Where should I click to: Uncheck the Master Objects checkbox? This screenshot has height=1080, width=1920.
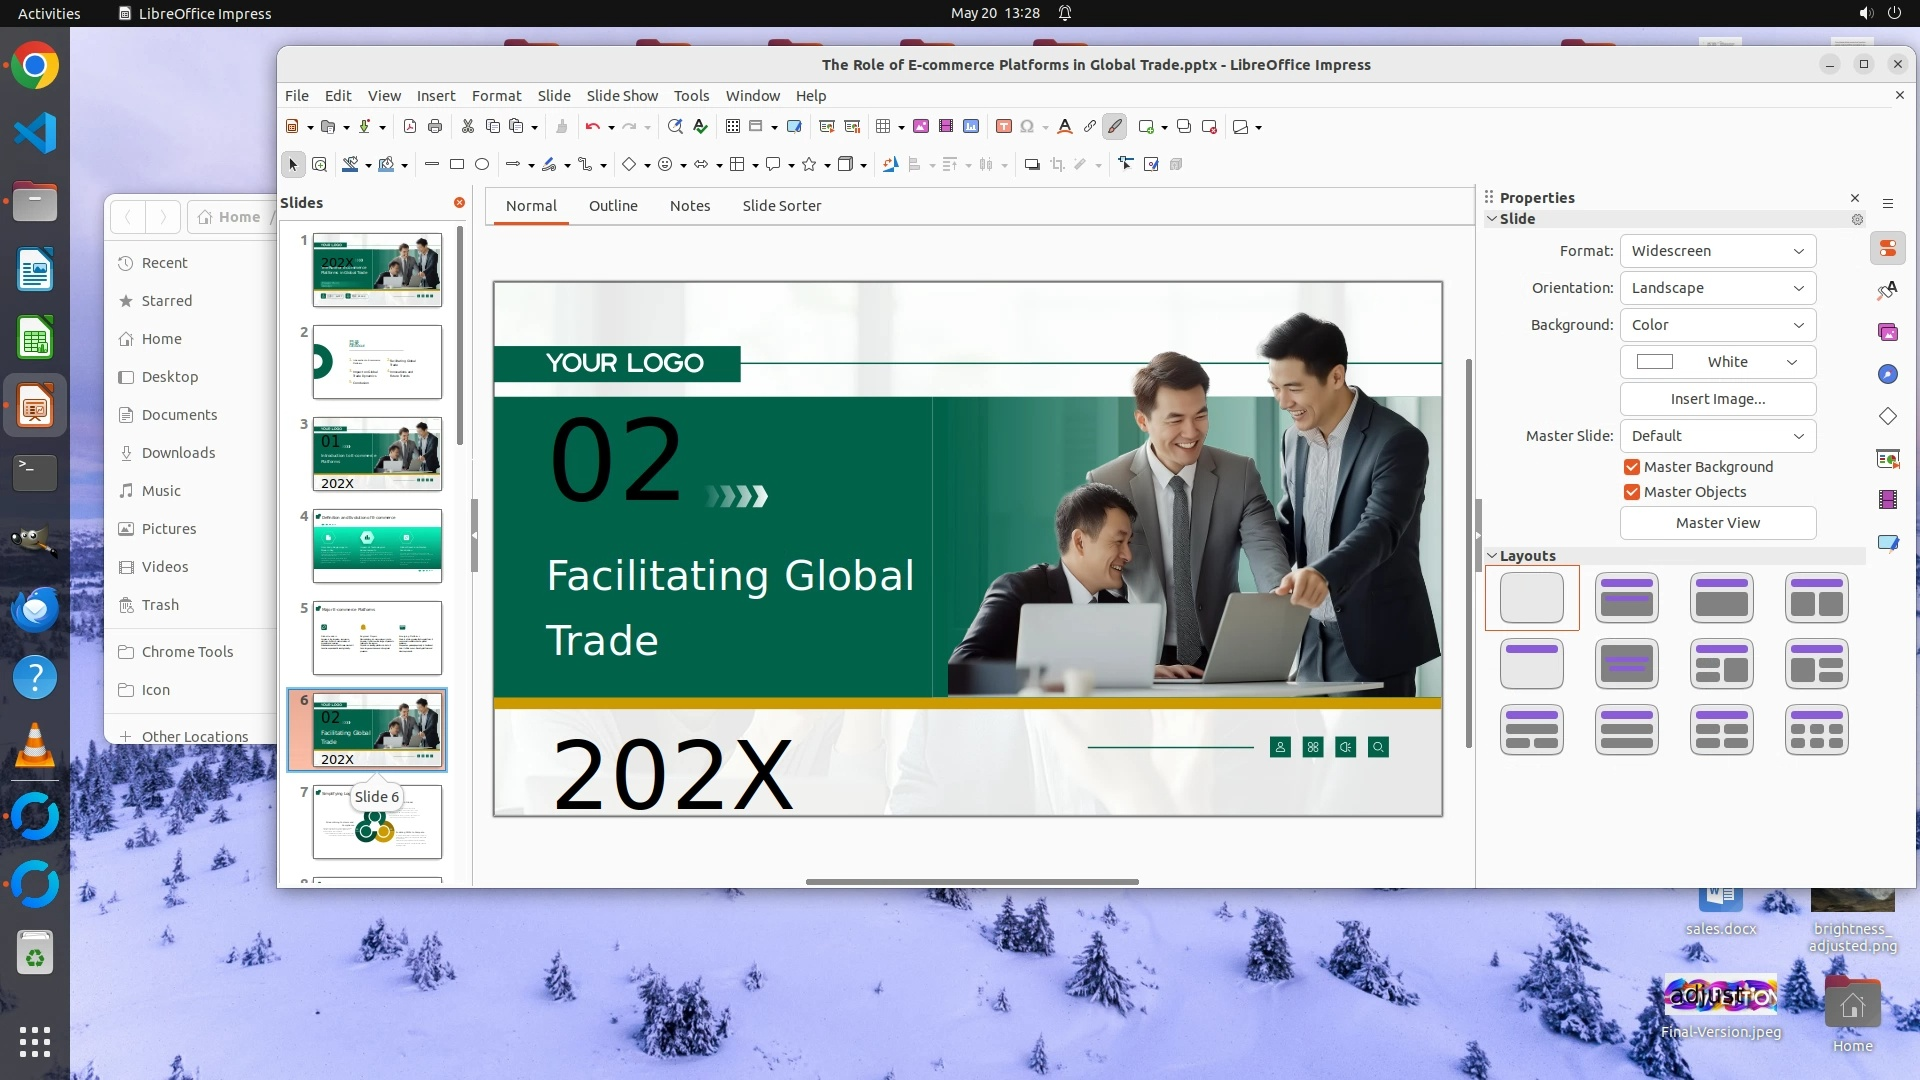(1632, 492)
